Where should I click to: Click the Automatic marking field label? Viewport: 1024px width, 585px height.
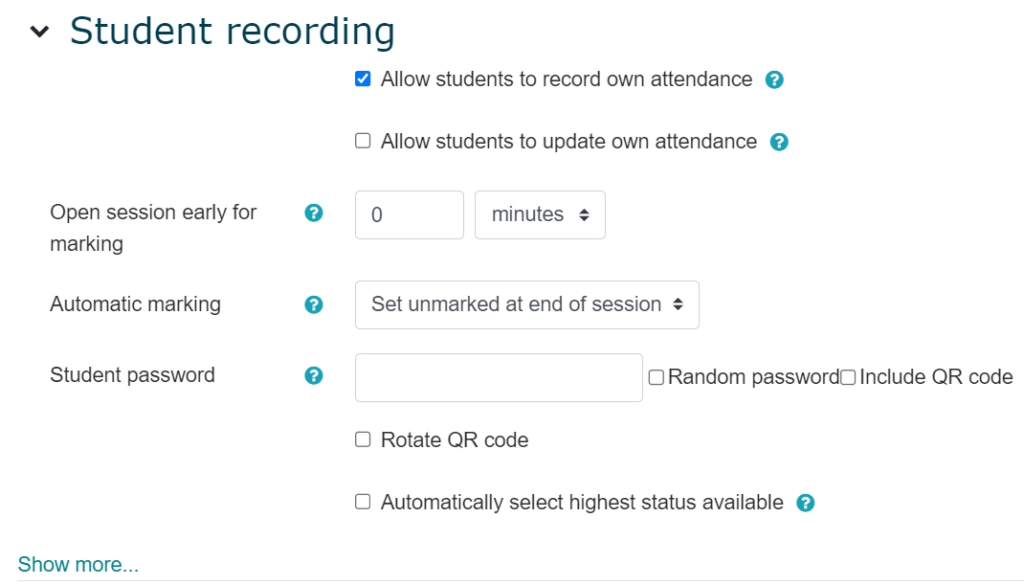click(135, 305)
